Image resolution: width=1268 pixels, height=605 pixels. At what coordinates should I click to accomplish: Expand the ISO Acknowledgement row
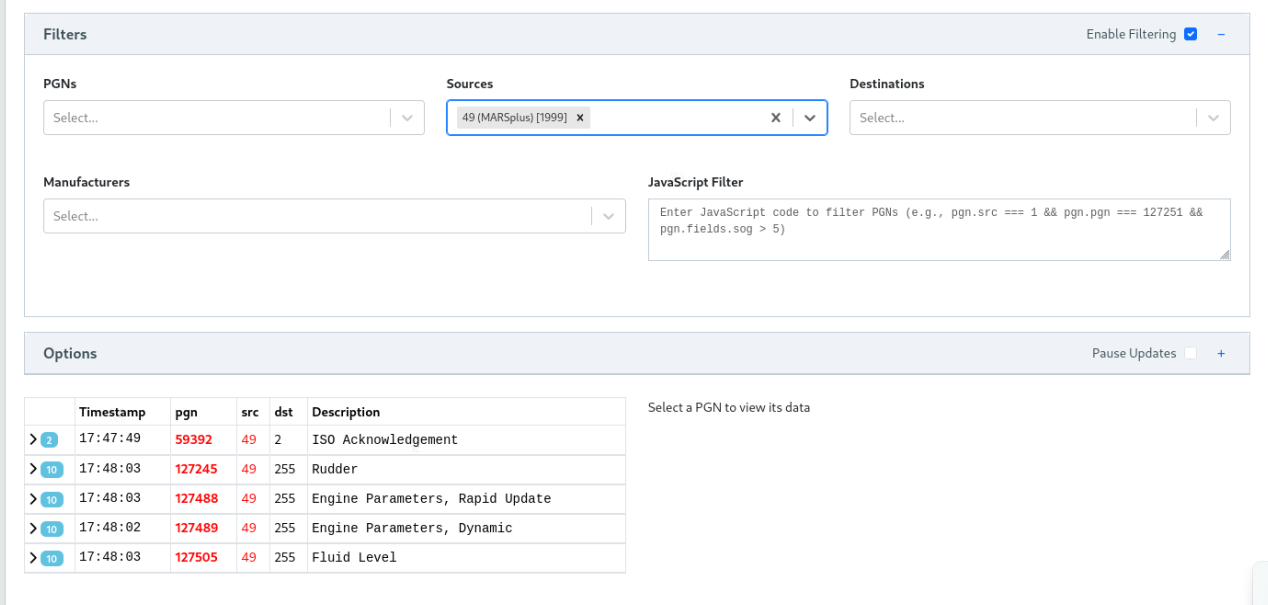point(33,440)
